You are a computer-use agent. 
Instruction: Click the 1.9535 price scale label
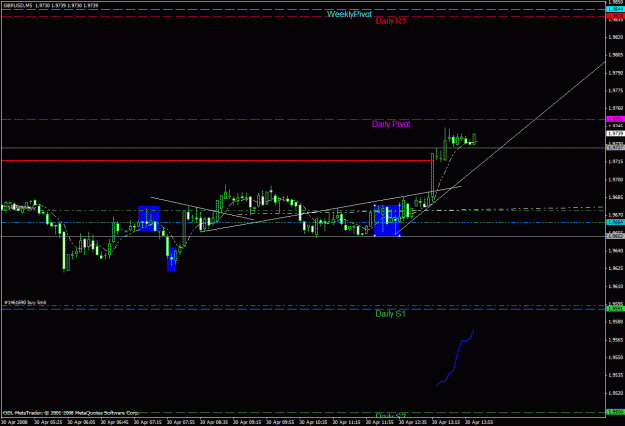(616, 375)
